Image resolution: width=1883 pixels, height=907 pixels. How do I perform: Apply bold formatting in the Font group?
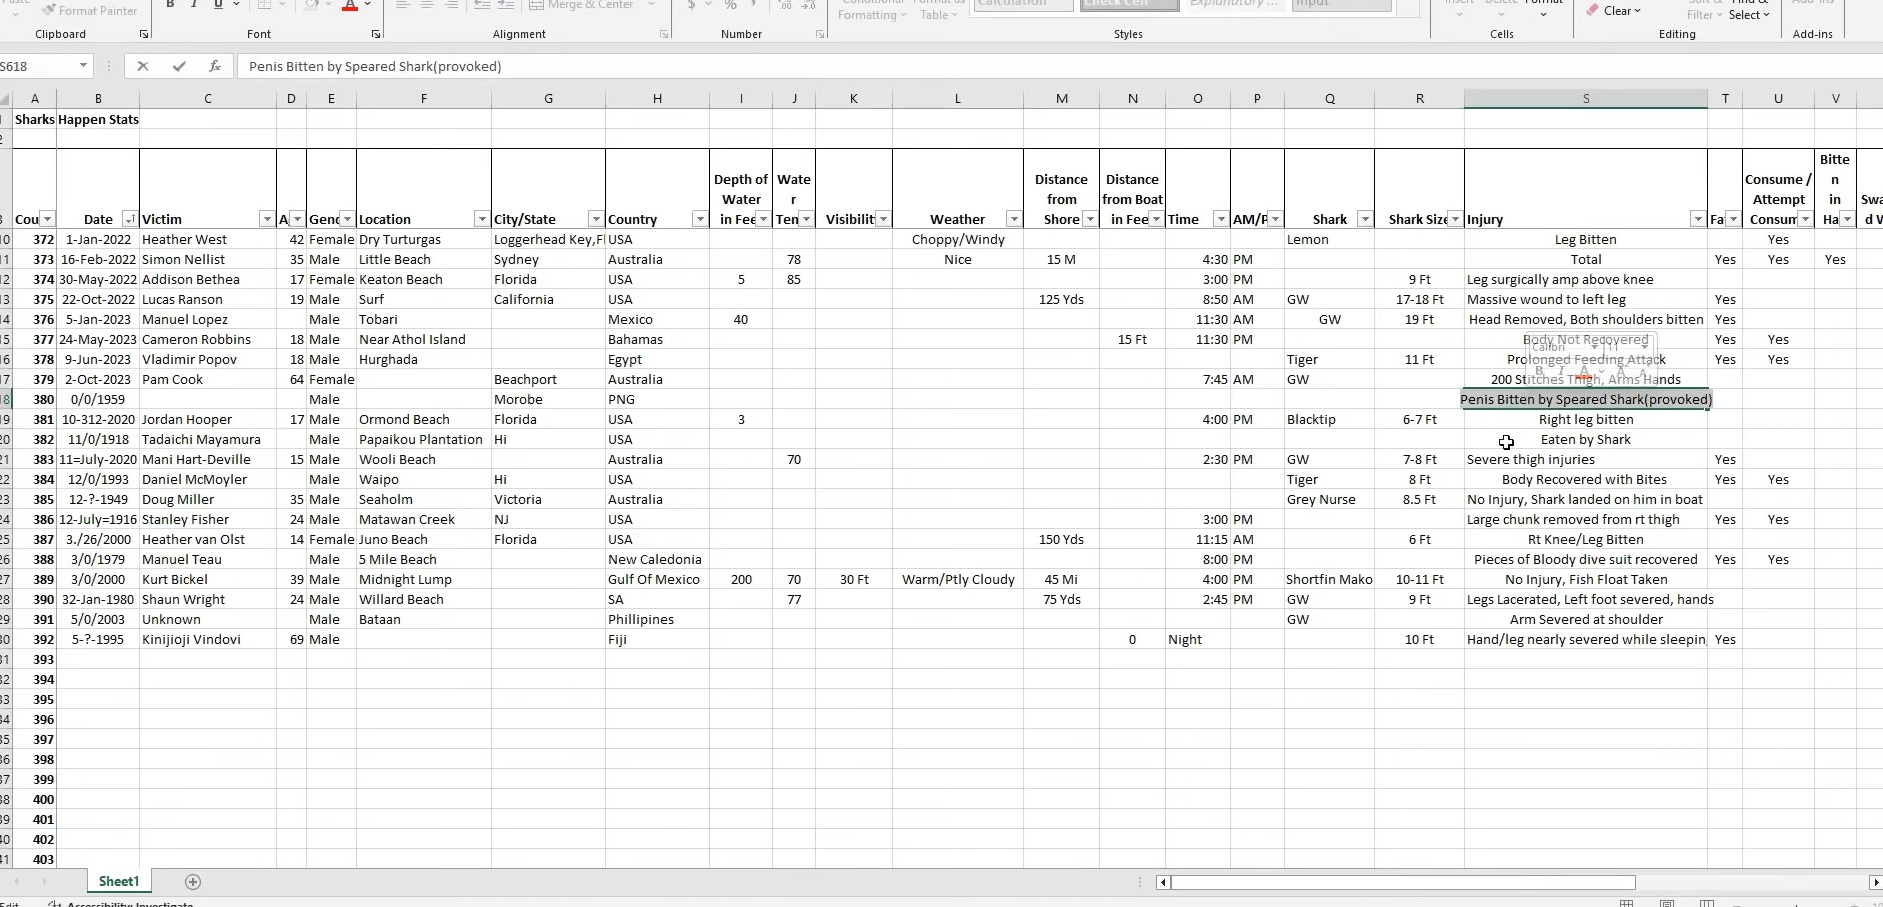click(x=170, y=5)
